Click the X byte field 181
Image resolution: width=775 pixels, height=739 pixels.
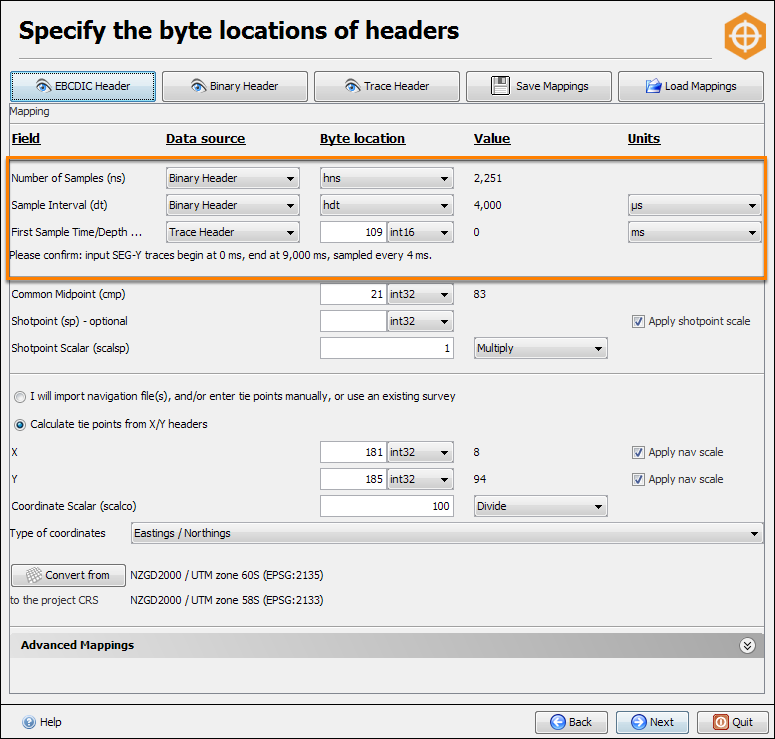point(353,452)
